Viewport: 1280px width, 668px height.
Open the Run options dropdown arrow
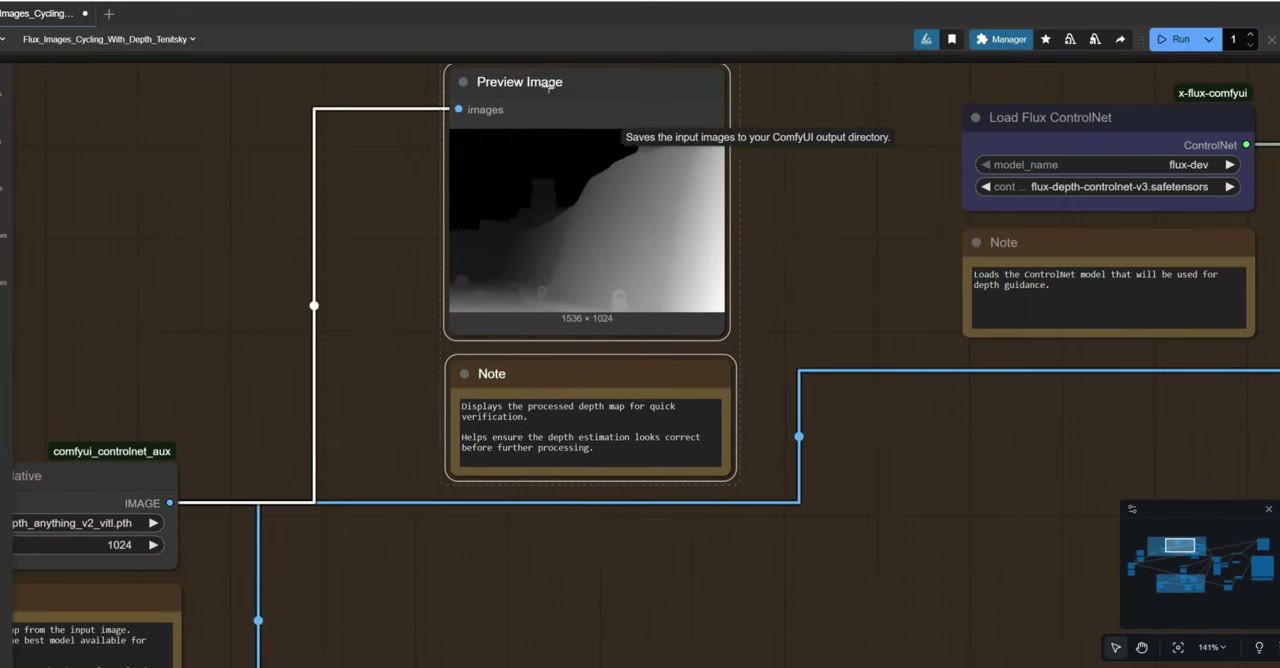coord(1209,39)
